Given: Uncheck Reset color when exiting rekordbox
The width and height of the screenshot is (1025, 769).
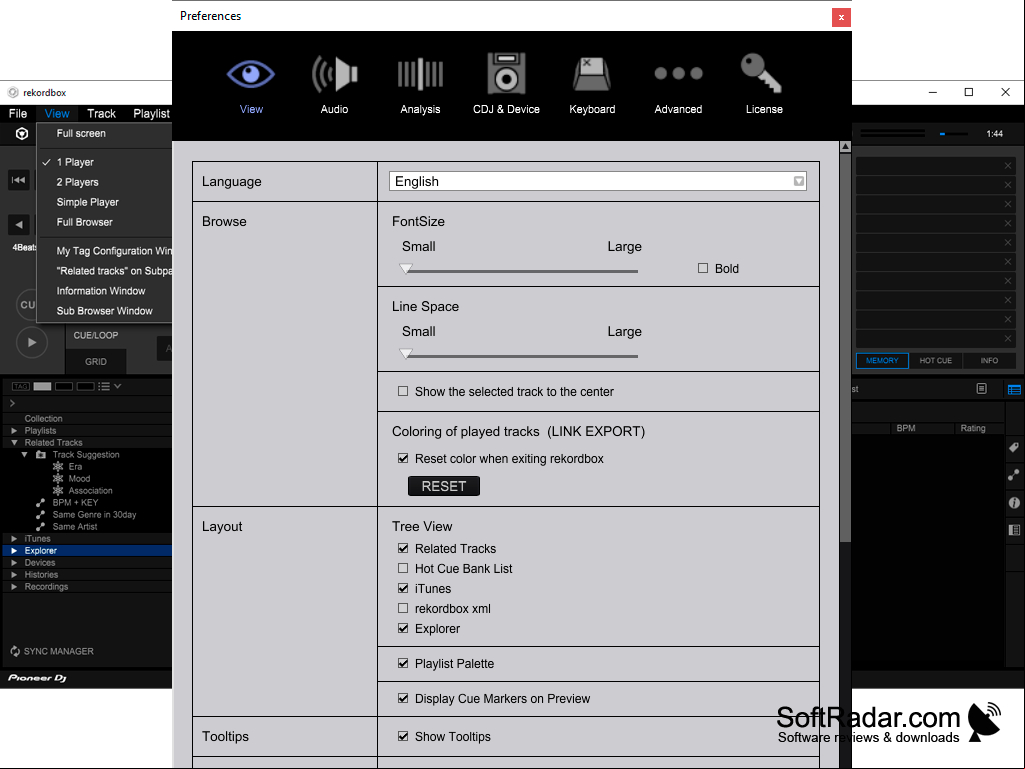Looking at the screenshot, I should pyautogui.click(x=403, y=458).
